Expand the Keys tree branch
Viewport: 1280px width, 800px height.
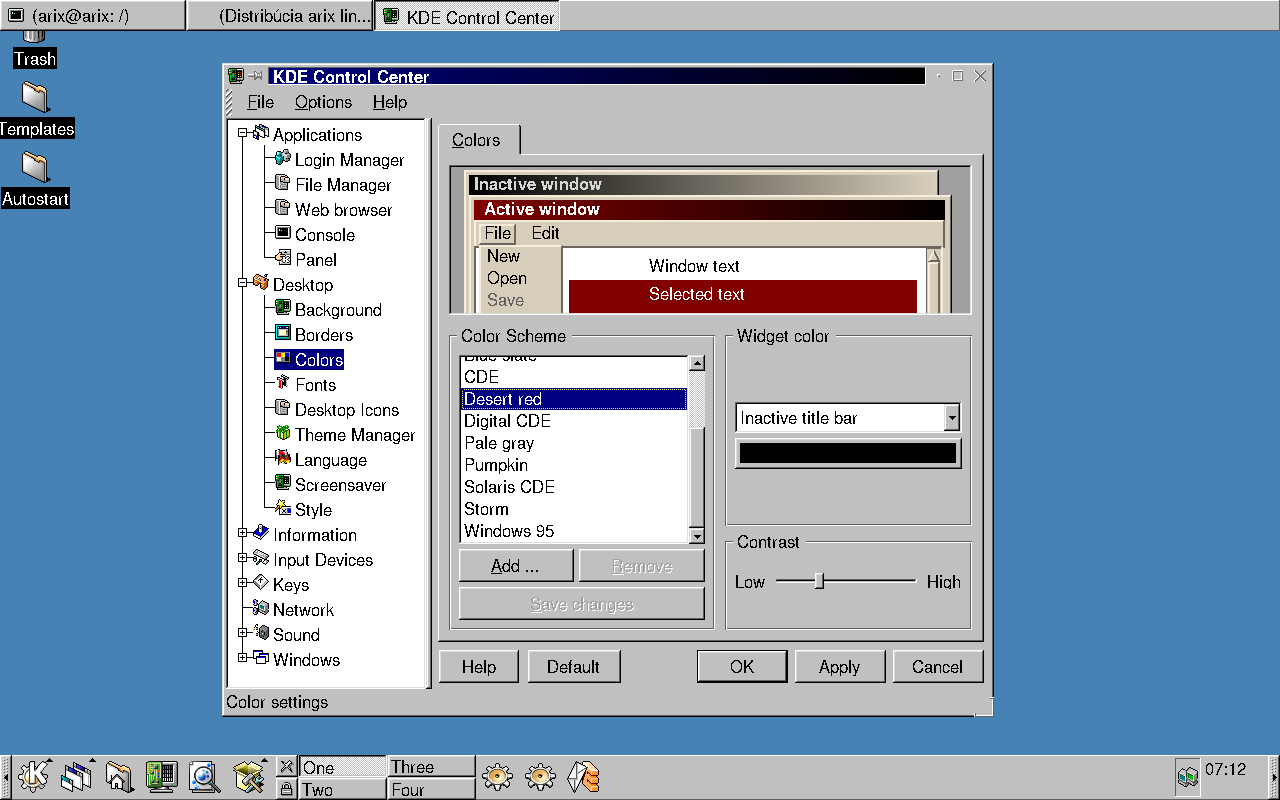click(x=242, y=583)
